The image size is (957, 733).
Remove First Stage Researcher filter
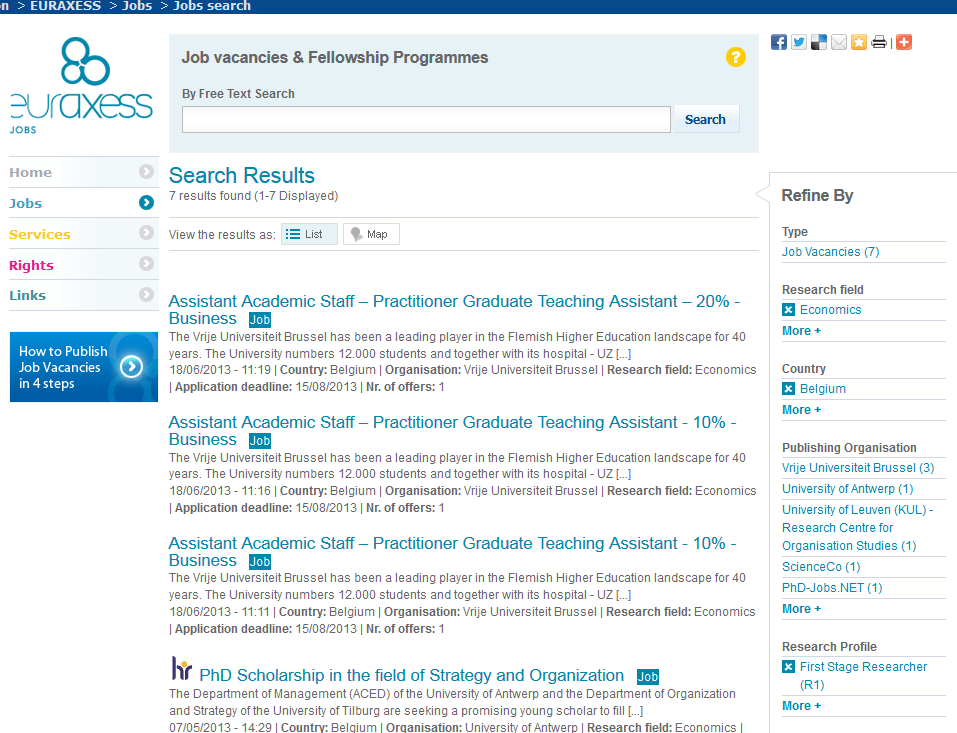(789, 666)
